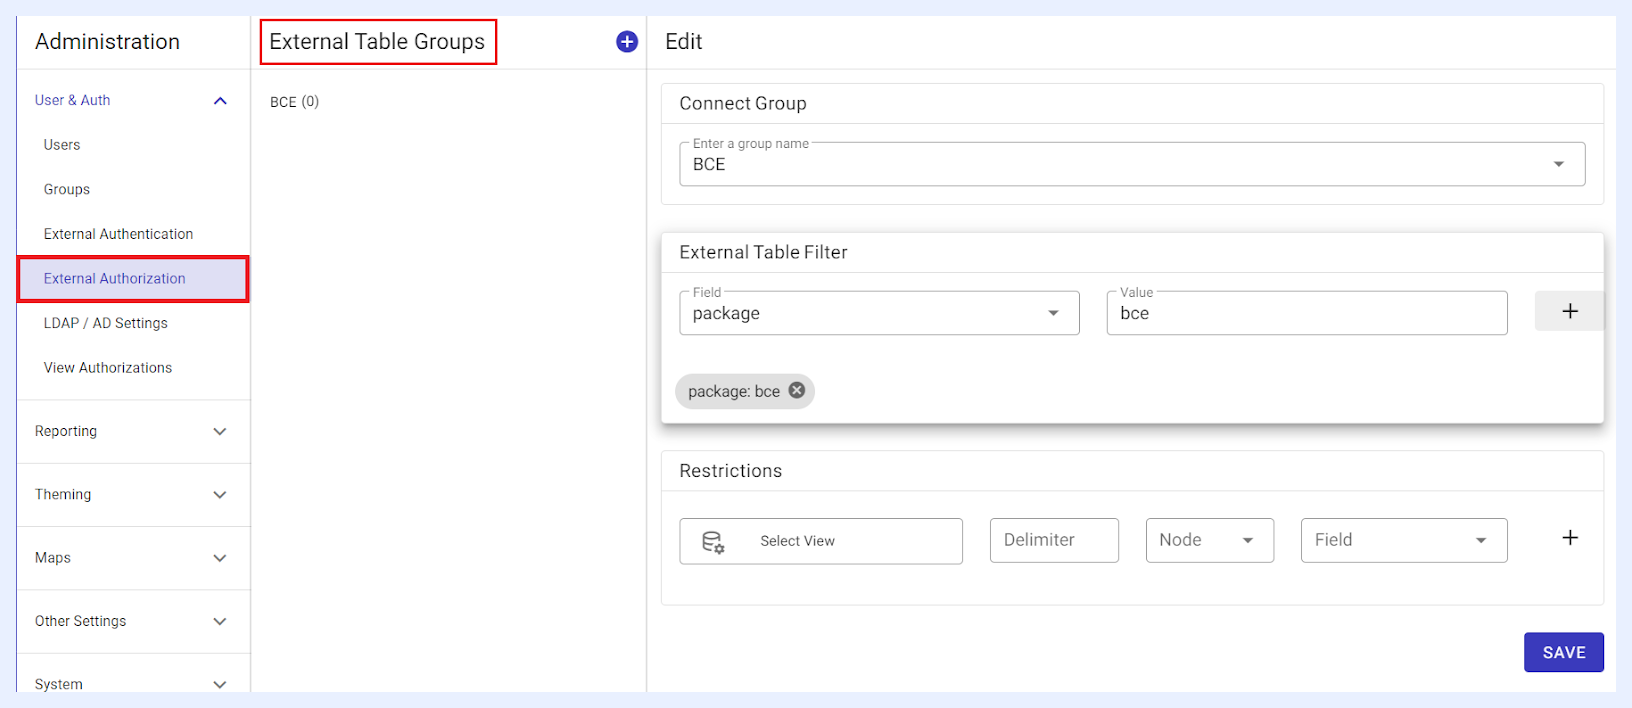Open the group name dropdown showing BCE

(1132, 164)
